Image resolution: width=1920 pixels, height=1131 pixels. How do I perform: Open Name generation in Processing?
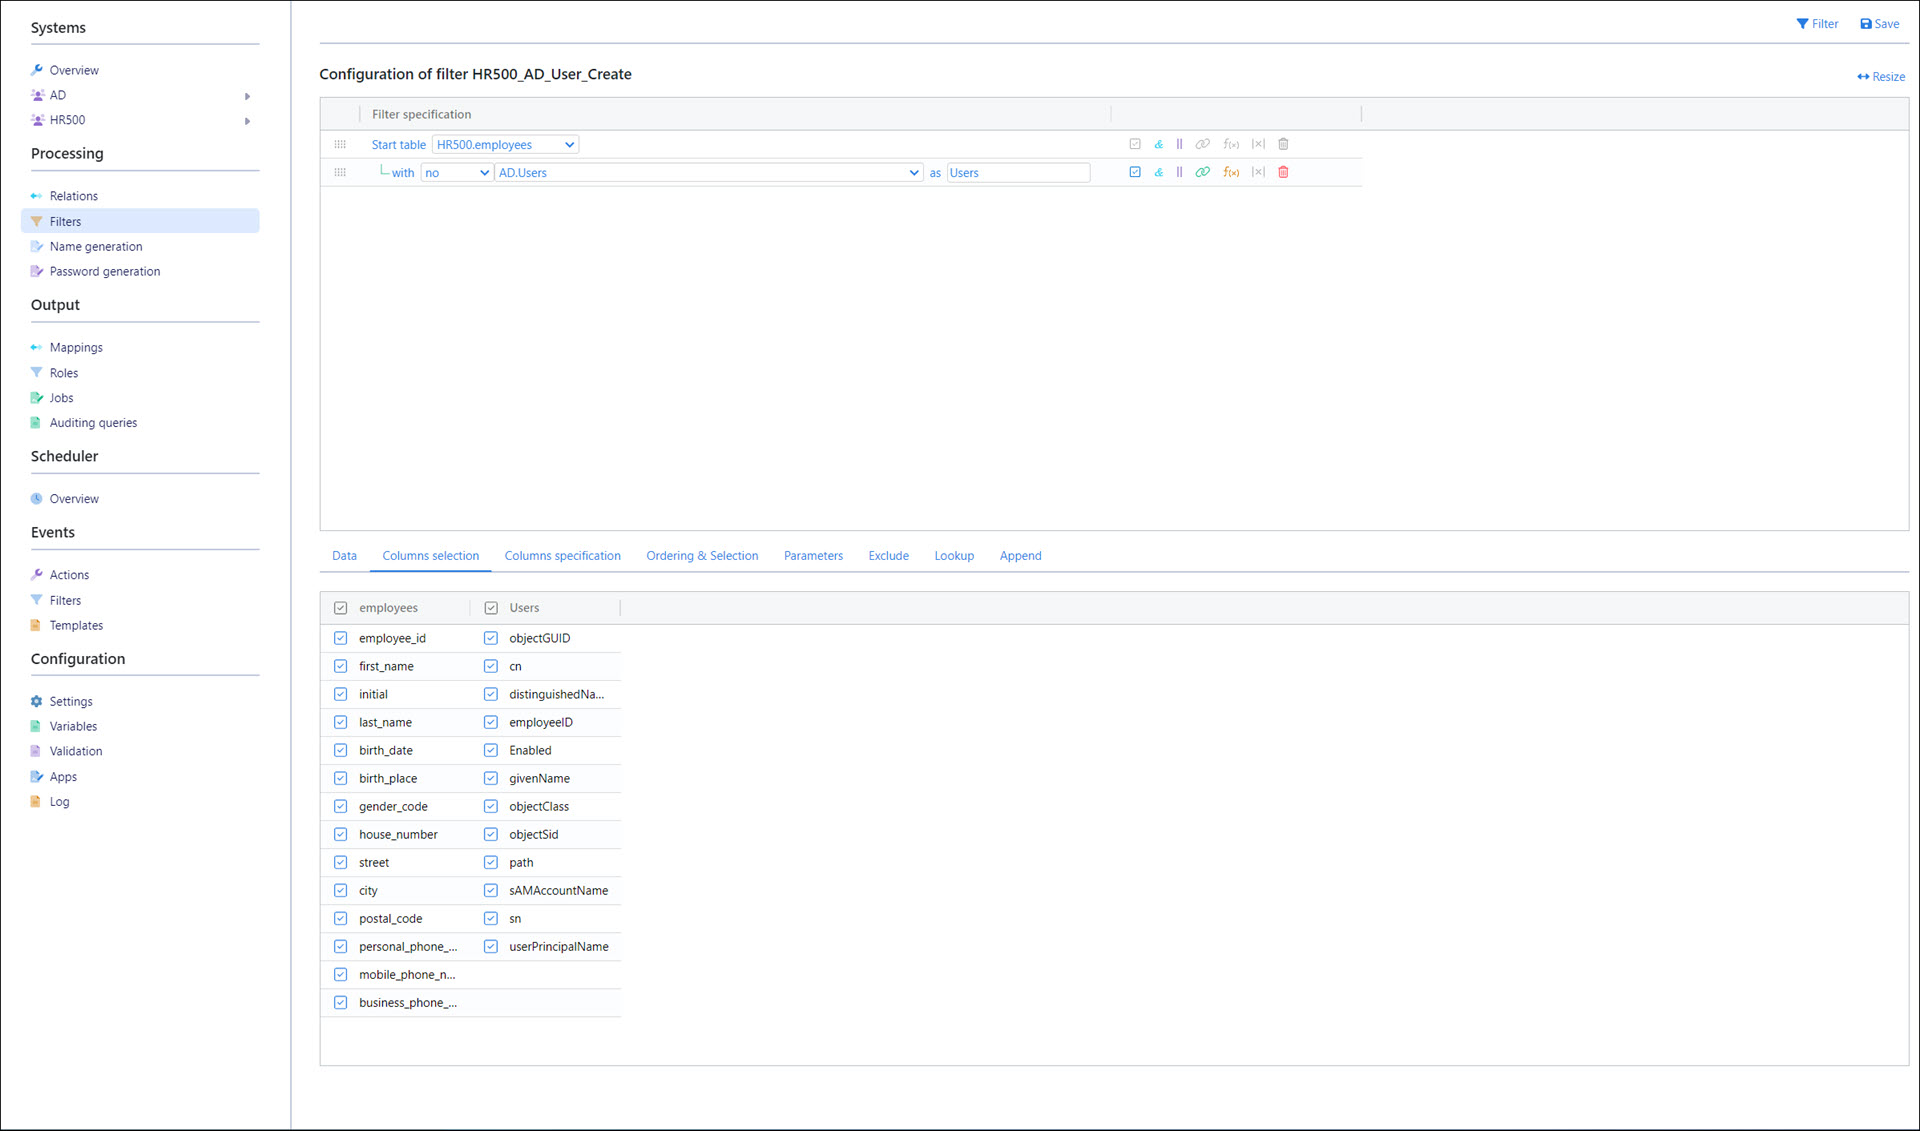pos(96,246)
